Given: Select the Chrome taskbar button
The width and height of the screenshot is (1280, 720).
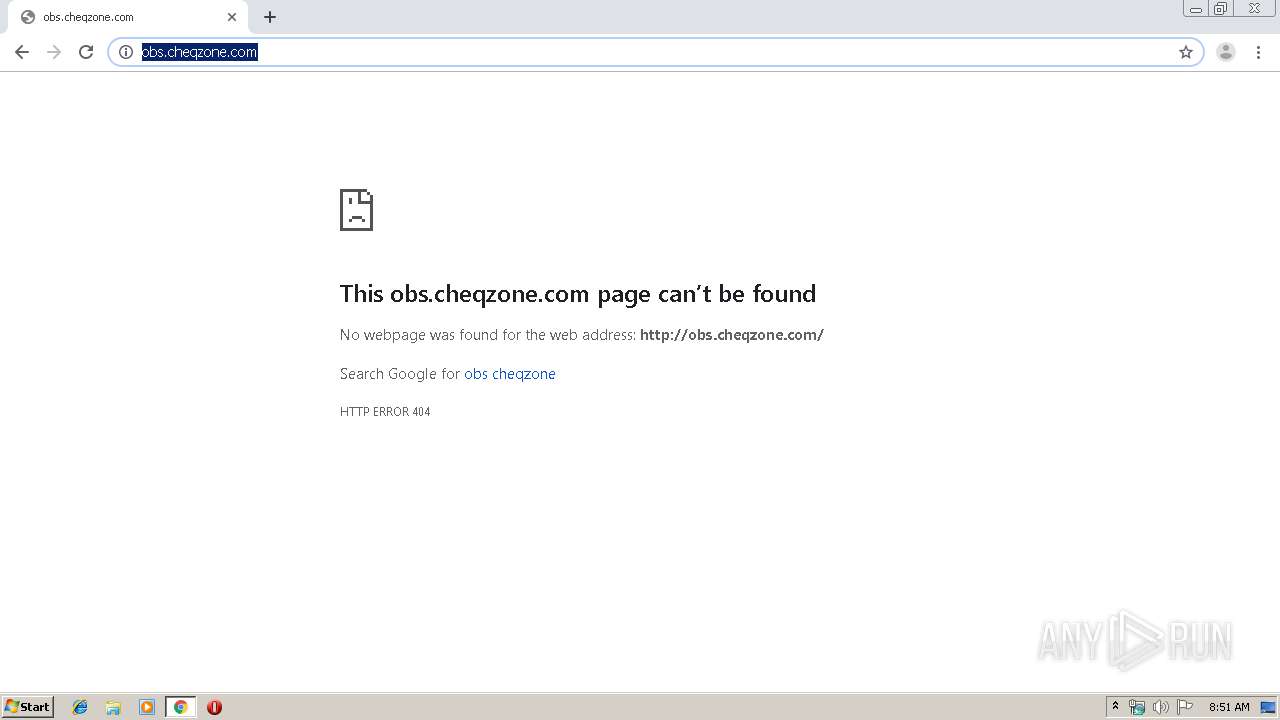Looking at the screenshot, I should pyautogui.click(x=180, y=707).
